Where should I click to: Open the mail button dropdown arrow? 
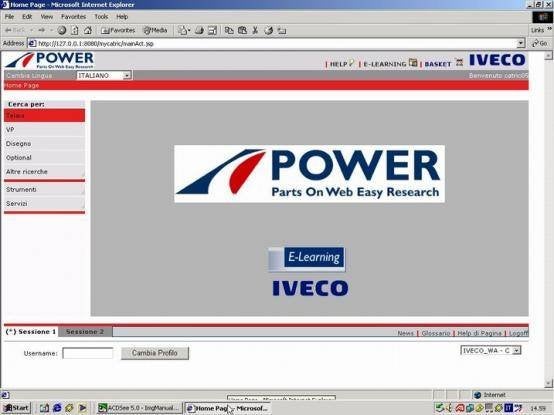(189, 31)
